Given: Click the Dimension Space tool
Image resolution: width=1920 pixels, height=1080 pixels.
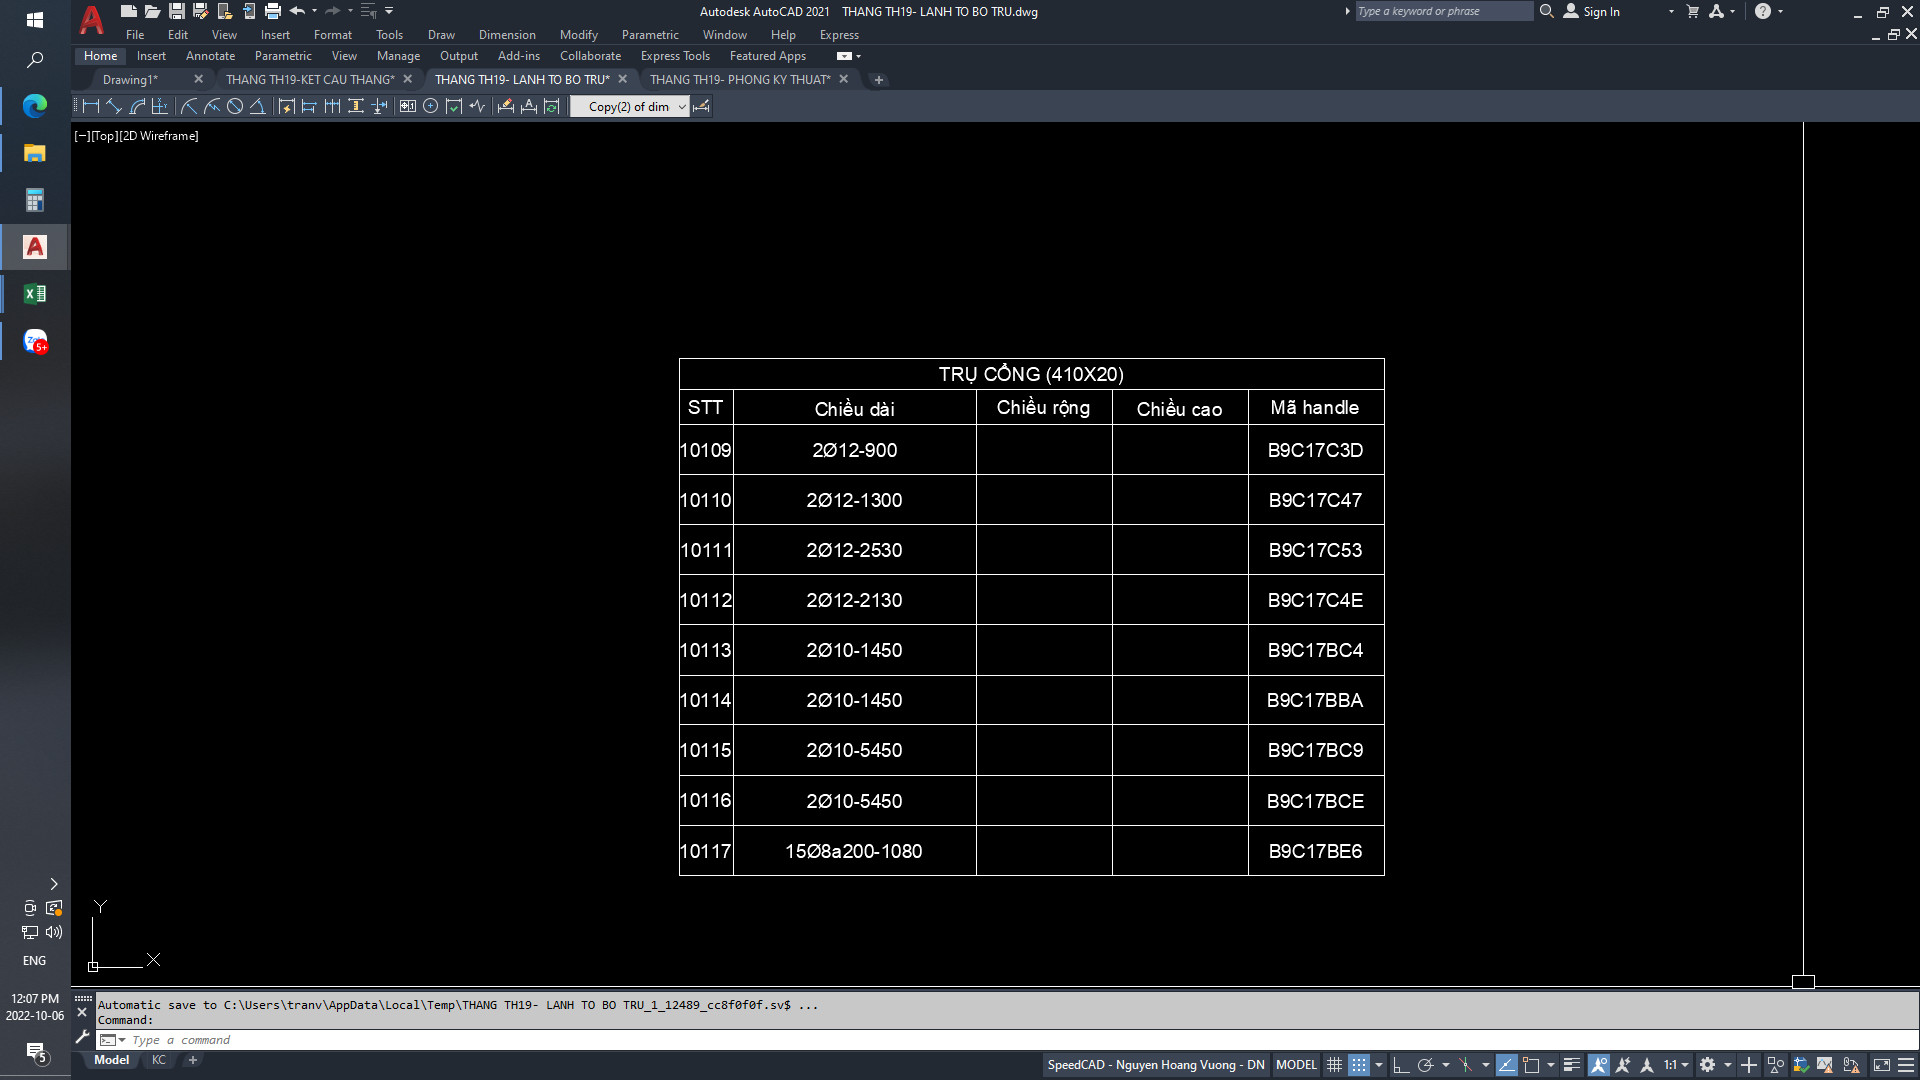Looking at the screenshot, I should point(355,106).
